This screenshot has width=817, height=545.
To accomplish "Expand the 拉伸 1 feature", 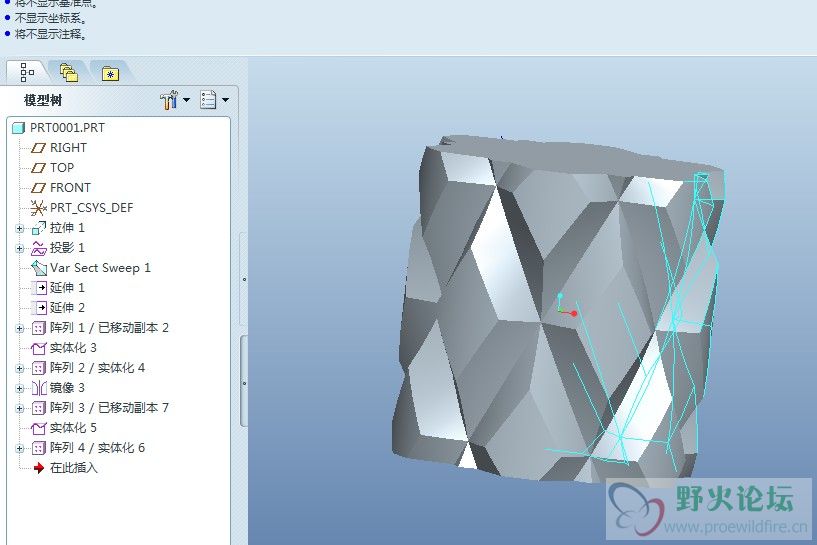I will [20, 228].
